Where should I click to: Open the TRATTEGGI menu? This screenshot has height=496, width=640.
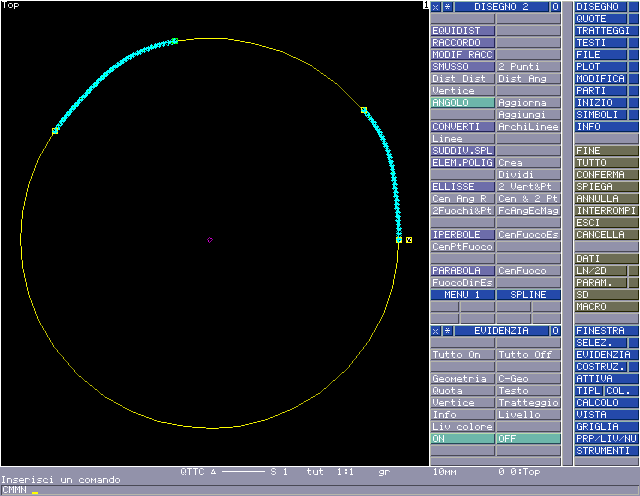[607, 31]
